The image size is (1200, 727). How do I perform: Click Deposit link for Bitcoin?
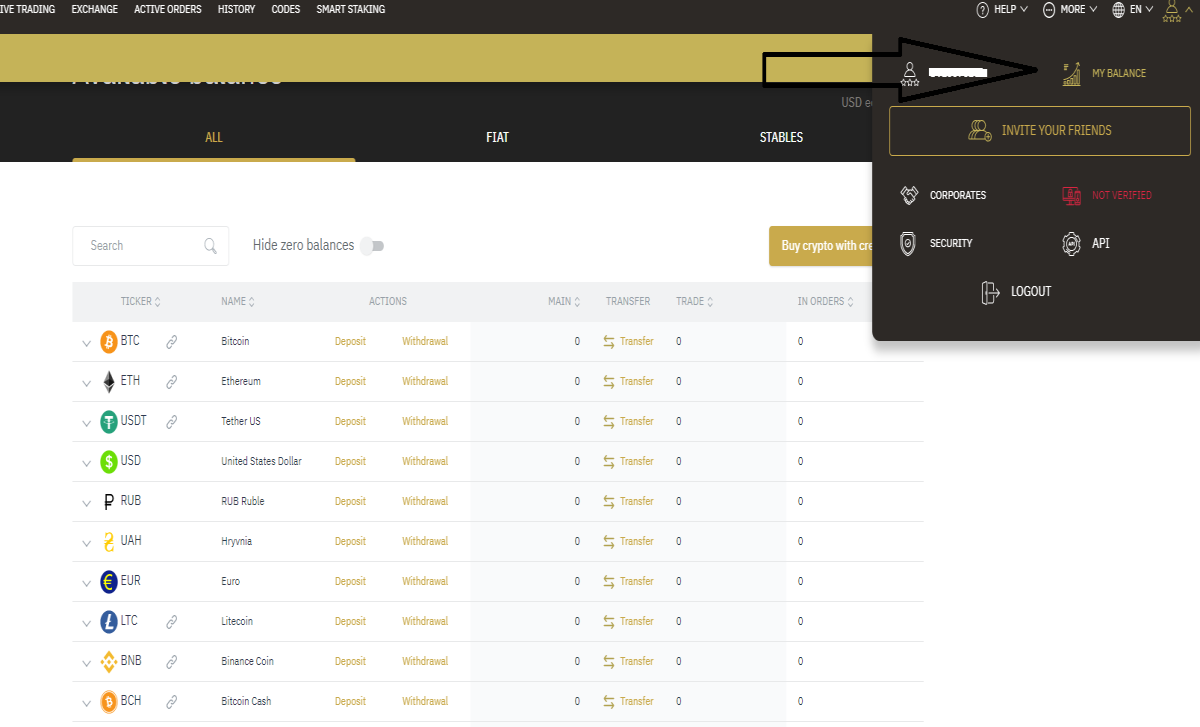tap(350, 342)
